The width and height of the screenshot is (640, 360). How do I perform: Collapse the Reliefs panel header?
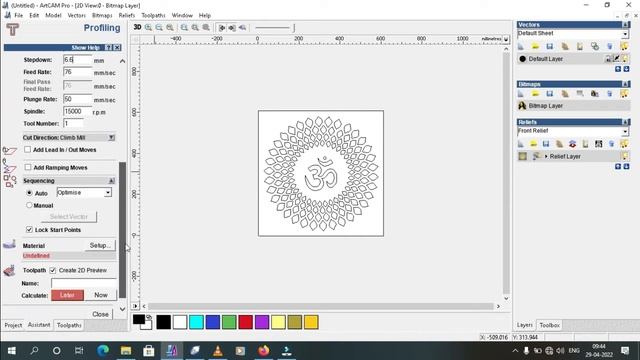[x=625, y=122]
